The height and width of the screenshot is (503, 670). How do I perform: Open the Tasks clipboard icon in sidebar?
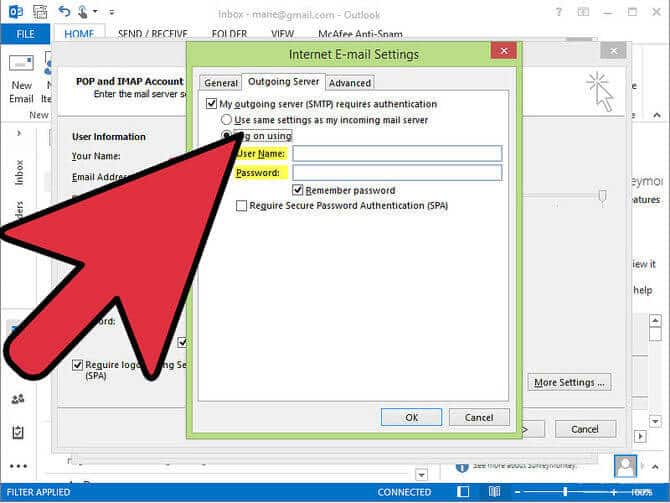point(18,432)
